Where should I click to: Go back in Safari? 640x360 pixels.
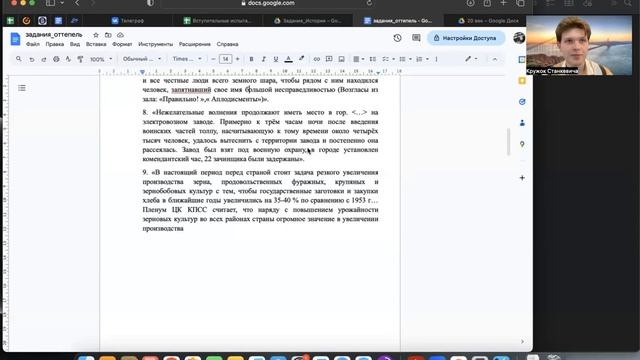77,3
